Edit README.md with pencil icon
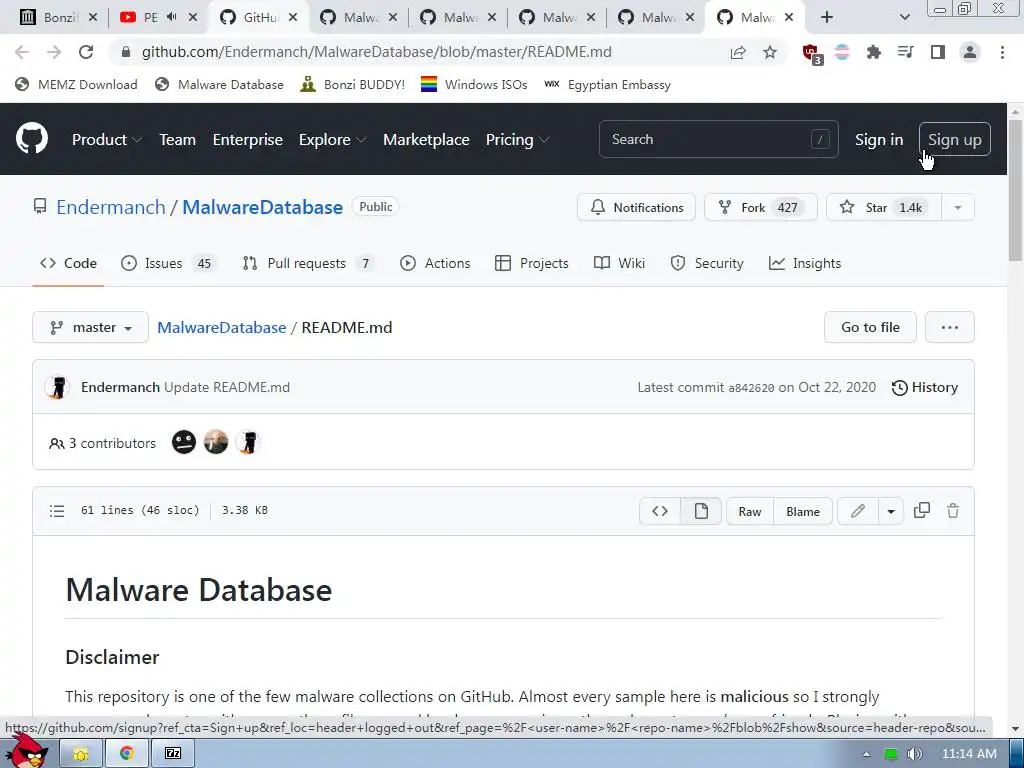Image resolution: width=1024 pixels, height=768 pixels. [x=857, y=511]
